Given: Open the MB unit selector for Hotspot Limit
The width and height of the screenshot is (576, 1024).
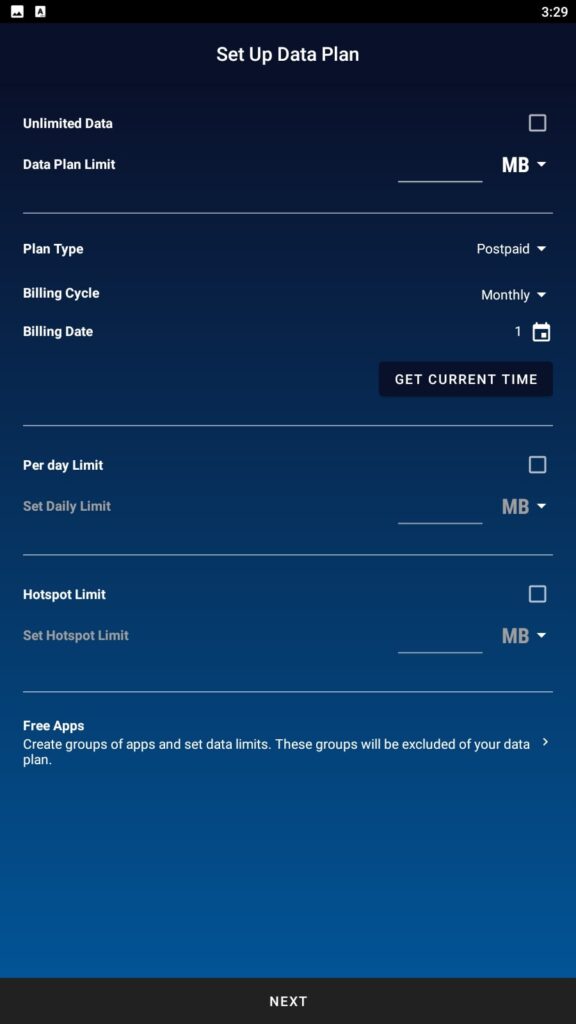Looking at the screenshot, I should tap(522, 635).
